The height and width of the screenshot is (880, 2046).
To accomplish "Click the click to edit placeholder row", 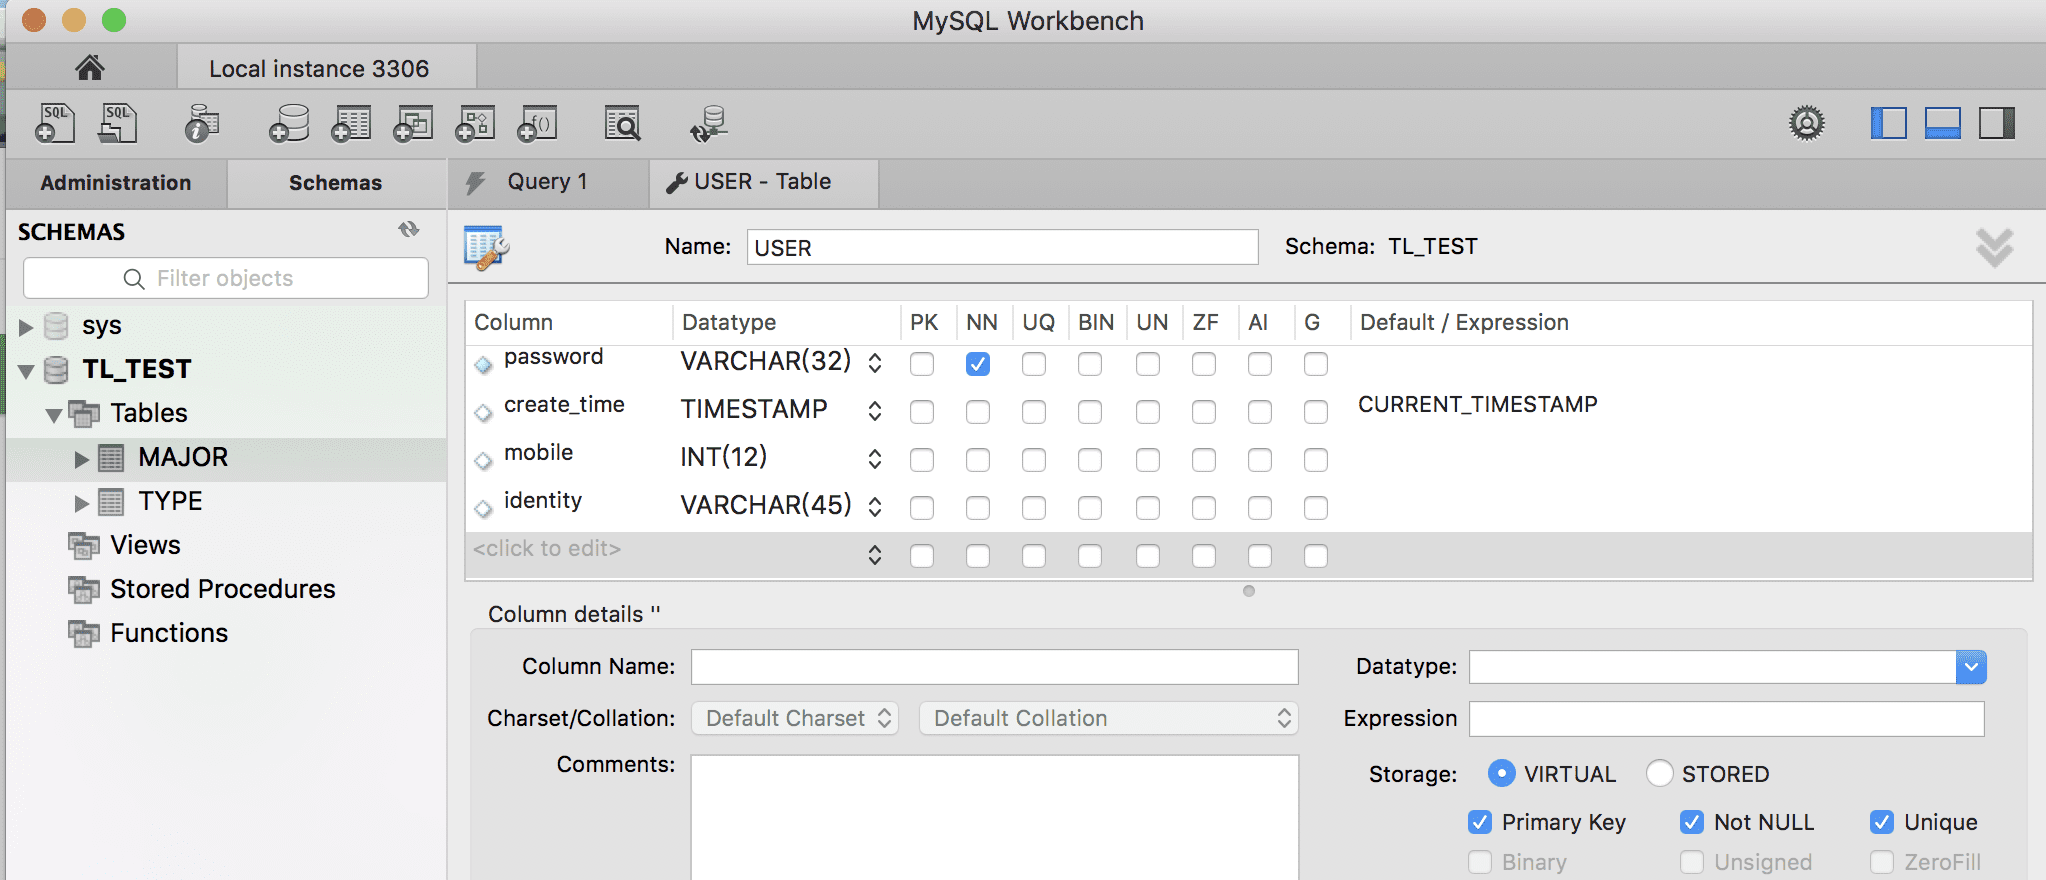I will click(x=548, y=549).
